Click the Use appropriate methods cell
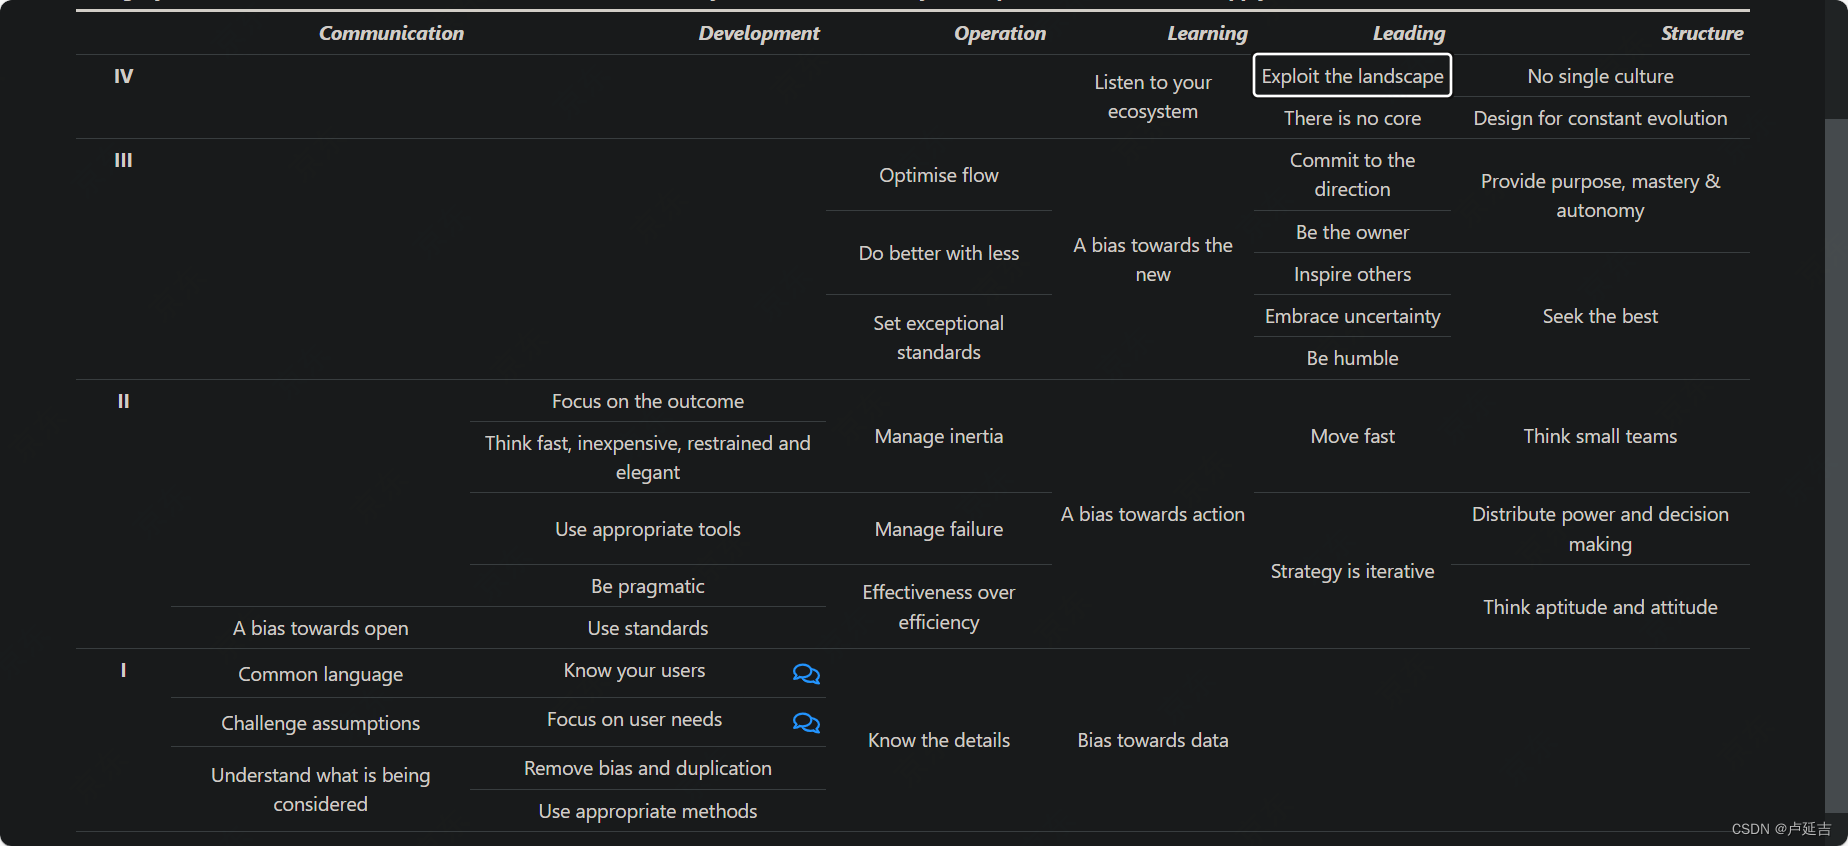1848x846 pixels. click(647, 811)
